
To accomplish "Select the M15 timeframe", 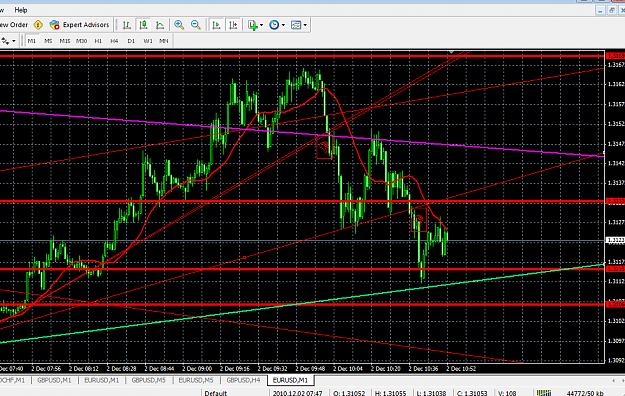I will [x=65, y=41].
